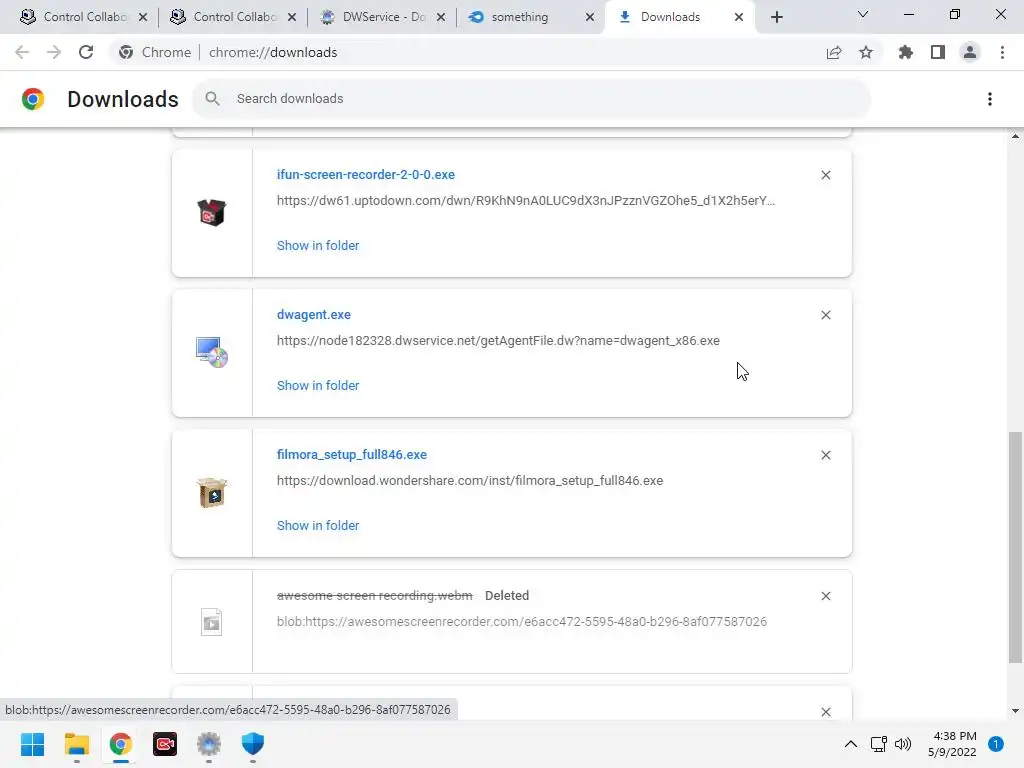Click the scrollbar down arrow
The image size is (1024, 768).
[1015, 711]
